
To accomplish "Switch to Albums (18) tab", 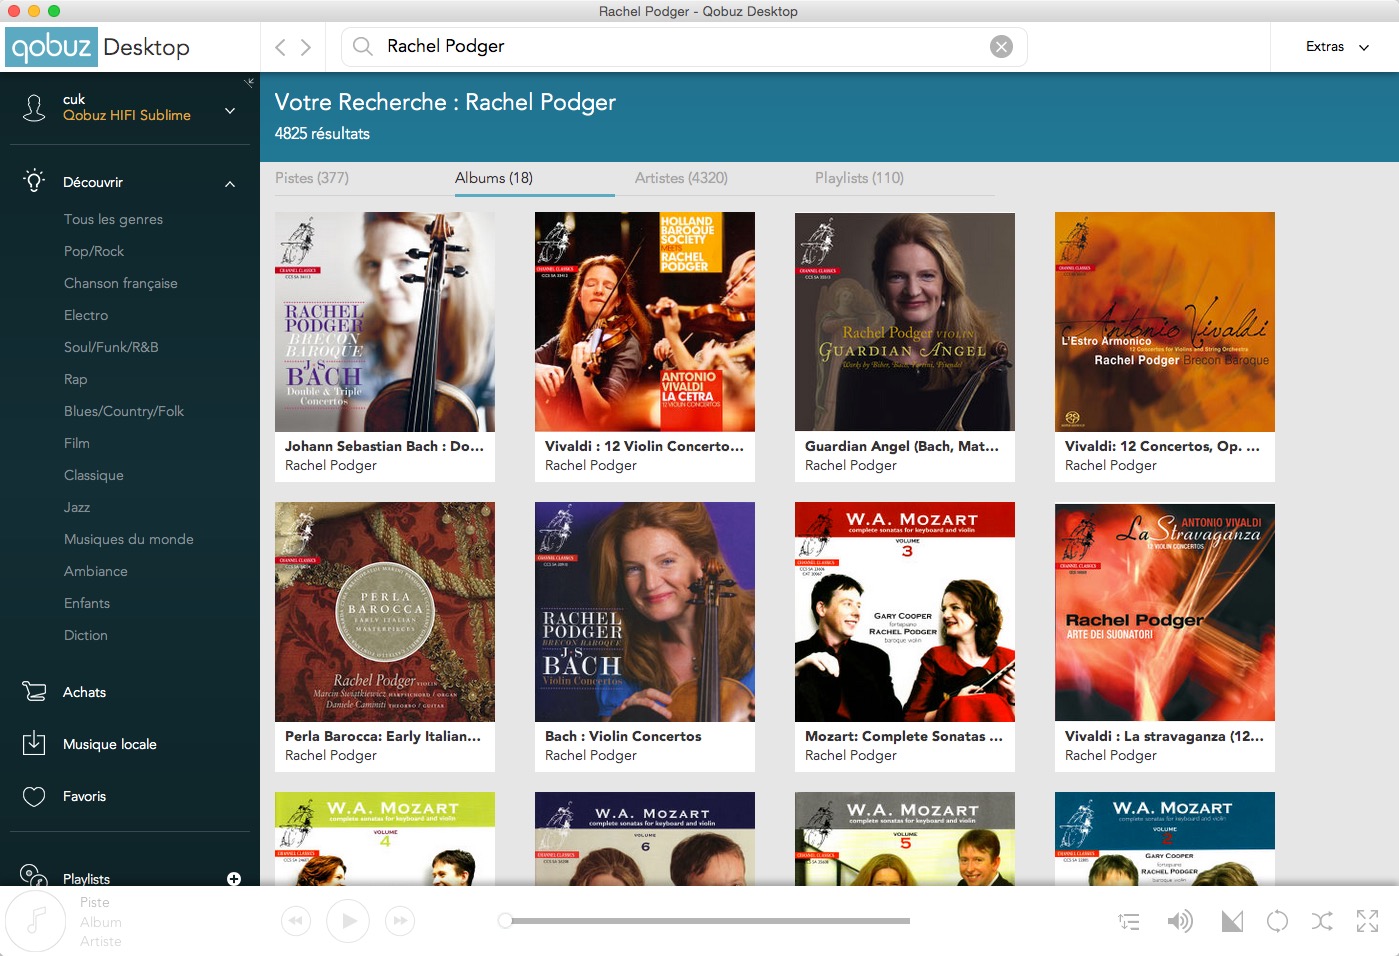I will point(494,178).
